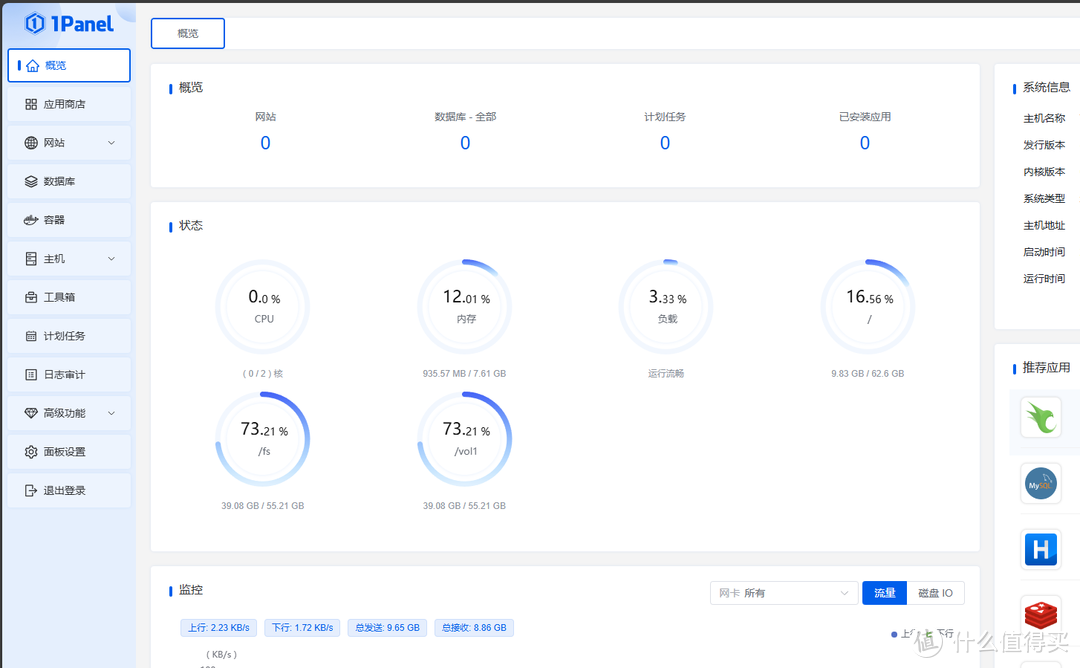Expand the 网站 sidebar menu
The image size is (1080, 668).
click(x=70, y=143)
